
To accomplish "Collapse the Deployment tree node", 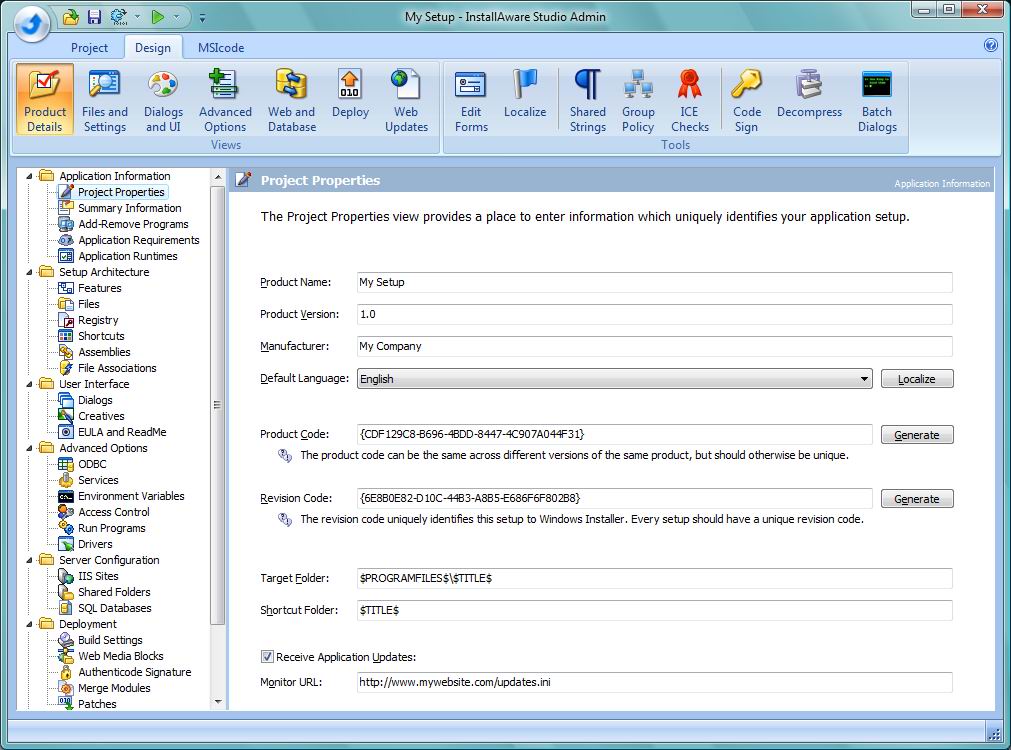I will (29, 624).
